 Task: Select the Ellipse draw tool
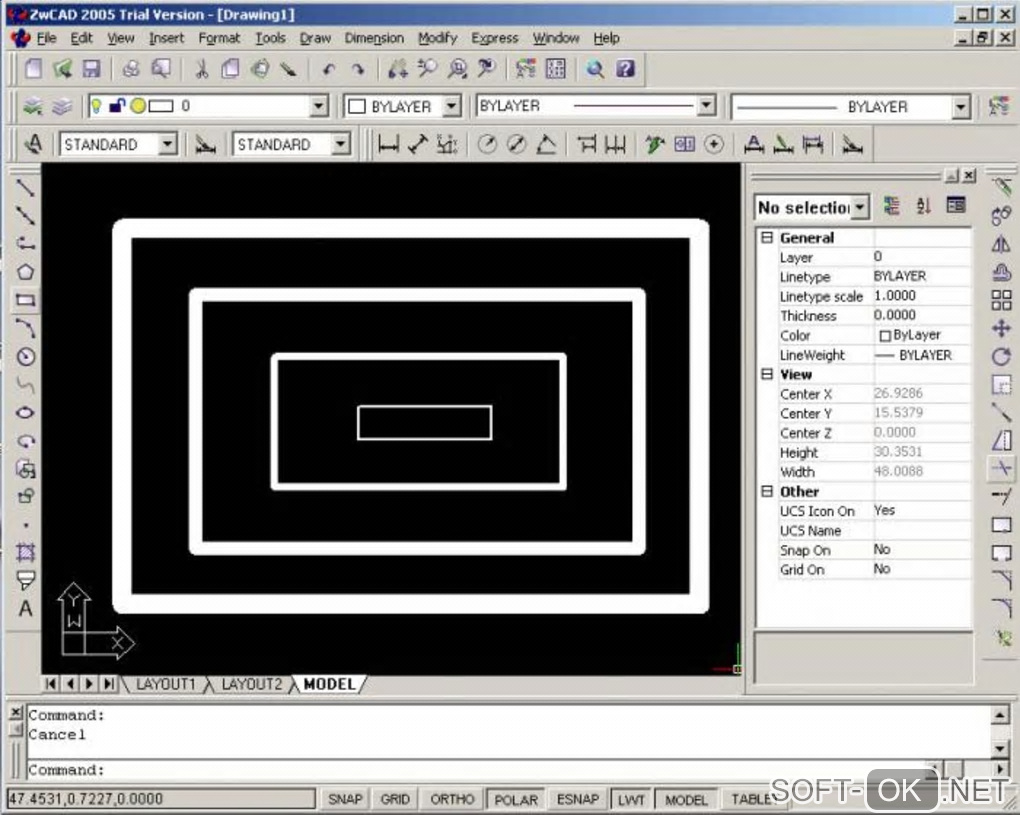(x=25, y=412)
